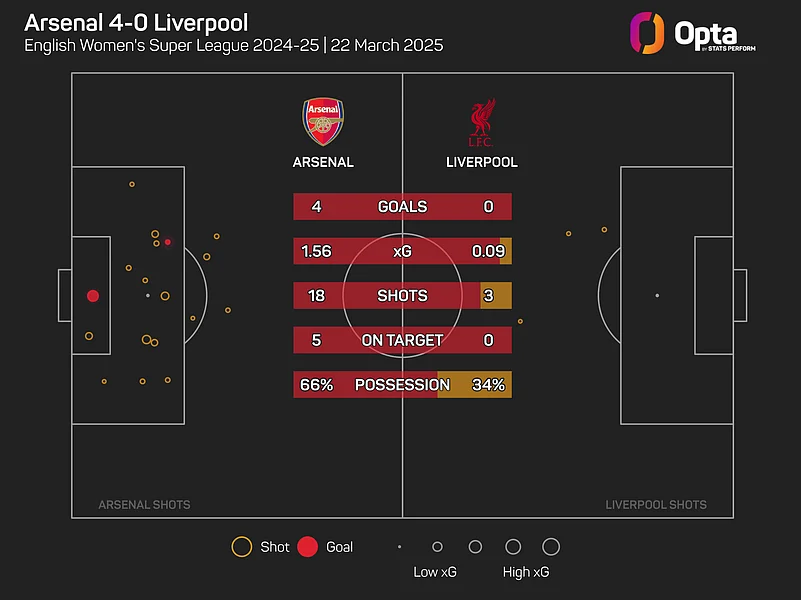
Task: Click the LIVERPOOL SHOTS label
Action: tap(656, 505)
